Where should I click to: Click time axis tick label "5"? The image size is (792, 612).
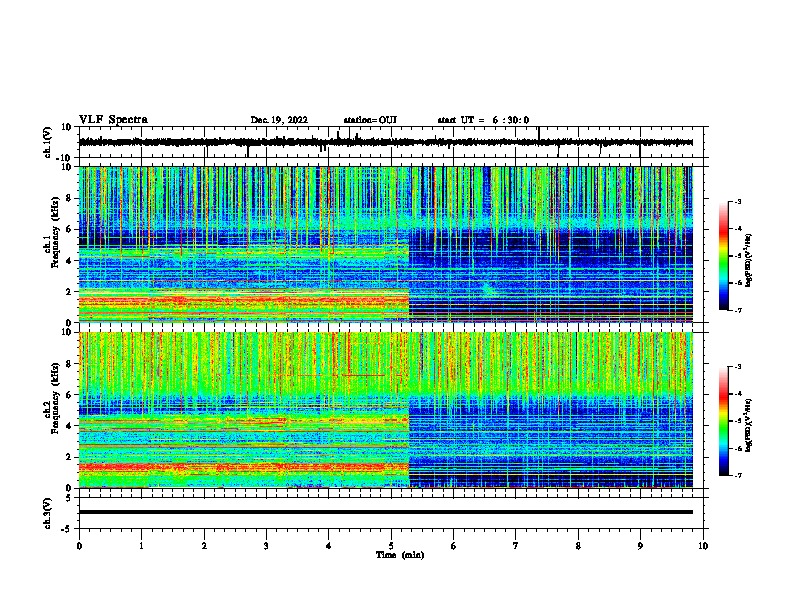coord(391,546)
